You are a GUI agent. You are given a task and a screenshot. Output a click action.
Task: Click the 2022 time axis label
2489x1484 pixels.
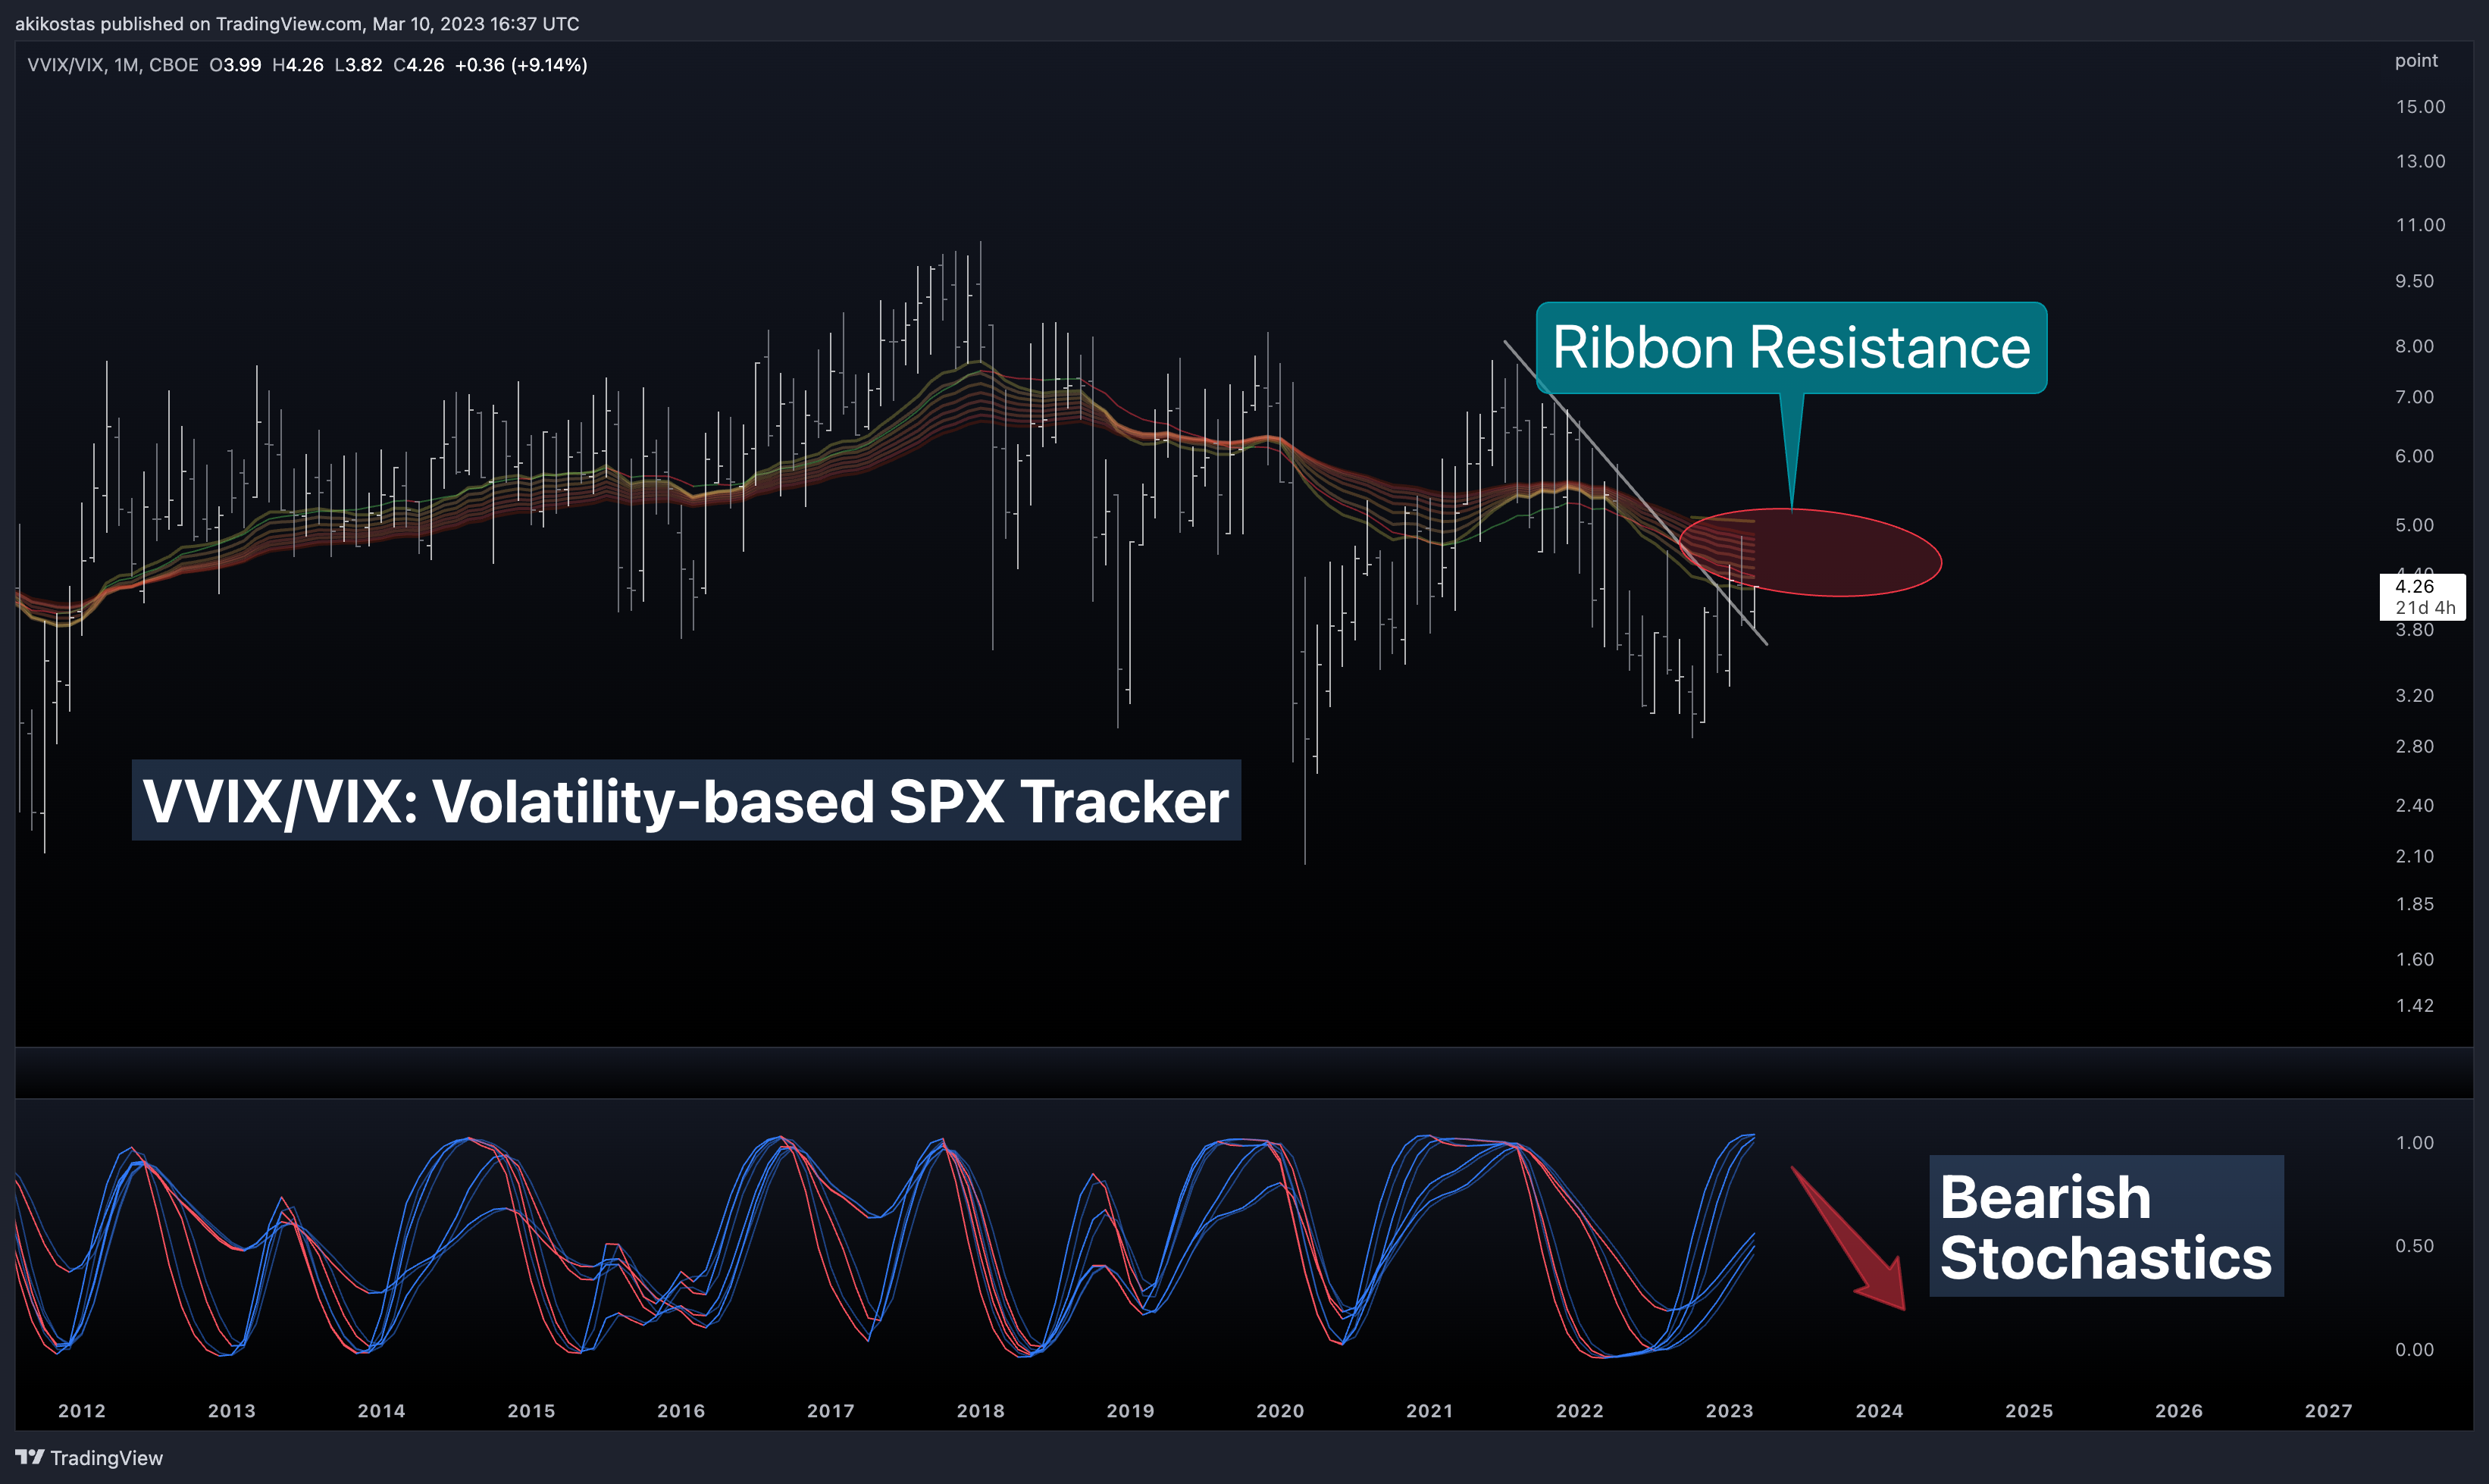[x=1580, y=1411]
